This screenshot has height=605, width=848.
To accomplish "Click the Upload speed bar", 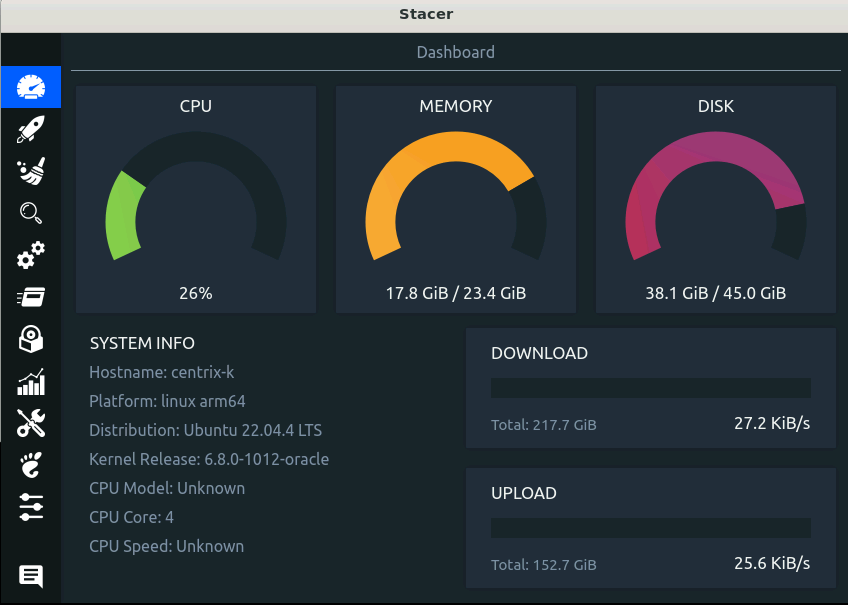I will click(x=651, y=528).
